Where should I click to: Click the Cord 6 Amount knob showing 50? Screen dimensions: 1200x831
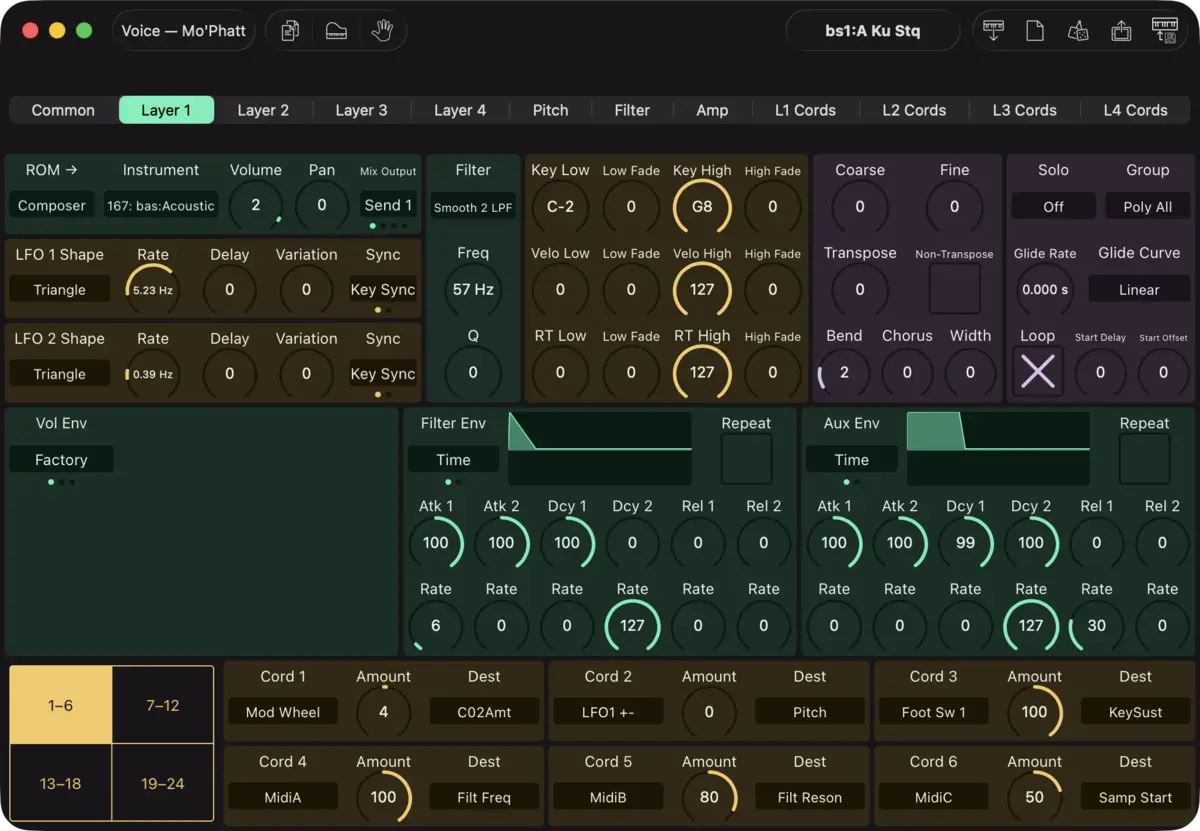(1035, 797)
